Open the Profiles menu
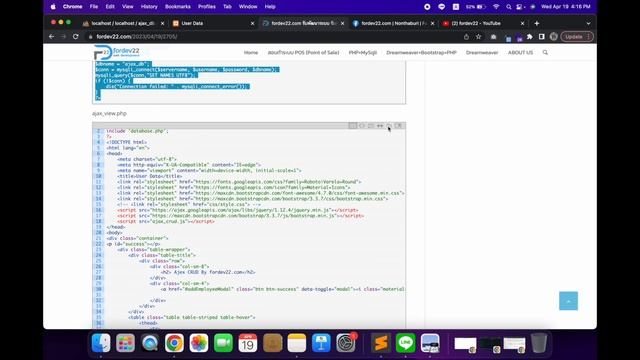The width and height of the screenshot is (640, 360). [207, 7]
